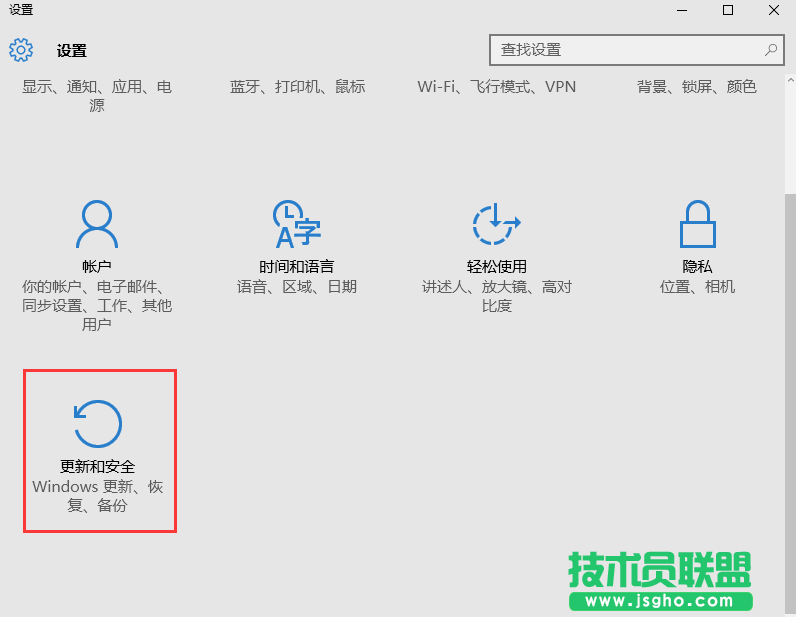
Task: Open 背景、锁屏、颜色 personalization settings
Action: pos(696,87)
